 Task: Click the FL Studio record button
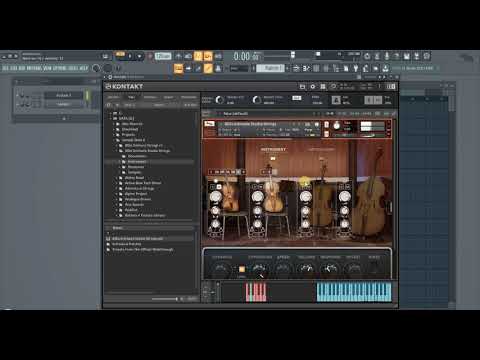tap(150, 56)
